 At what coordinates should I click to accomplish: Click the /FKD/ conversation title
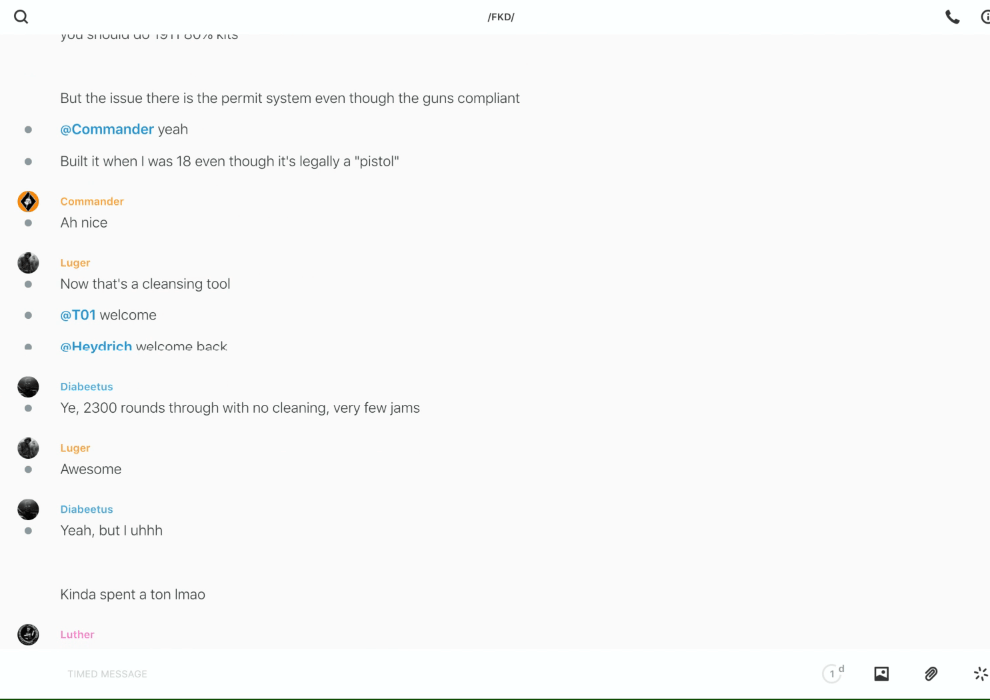click(501, 17)
